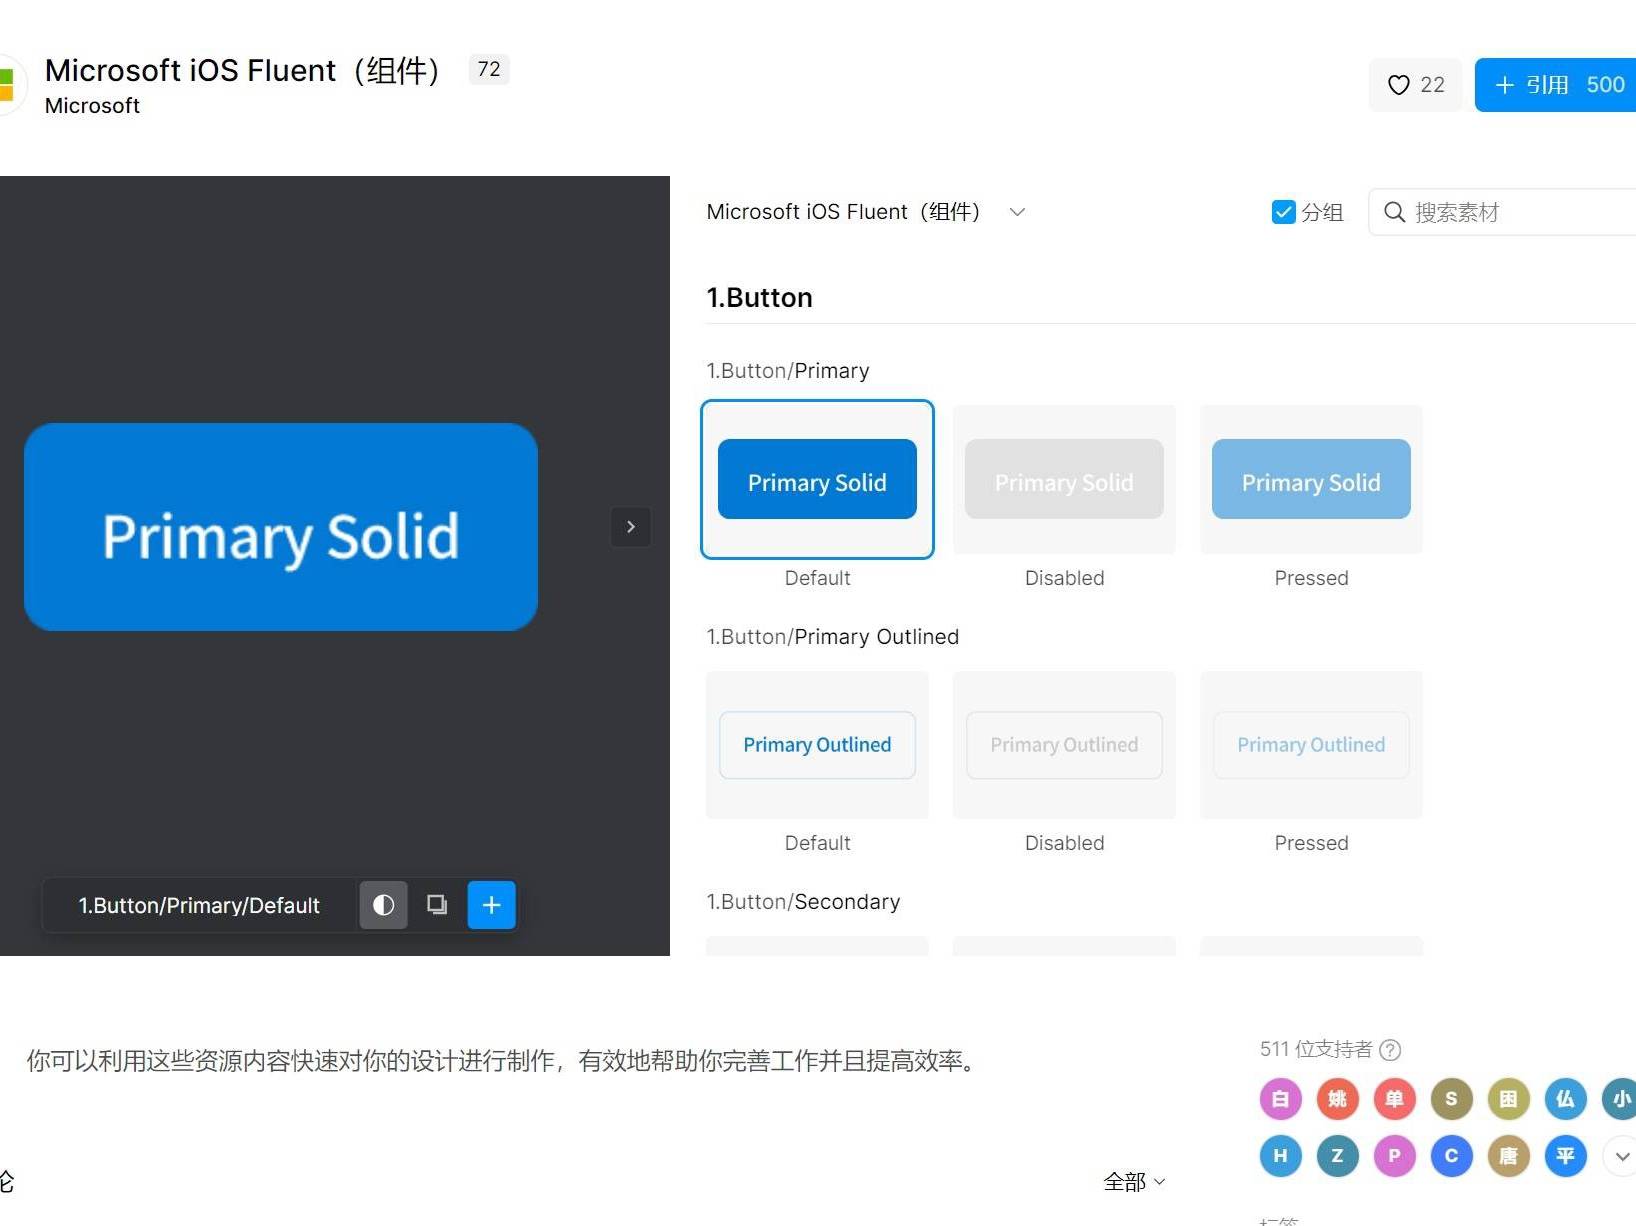Click the 1.Button/Primary group label
The height and width of the screenshot is (1226, 1636).
[788, 371]
